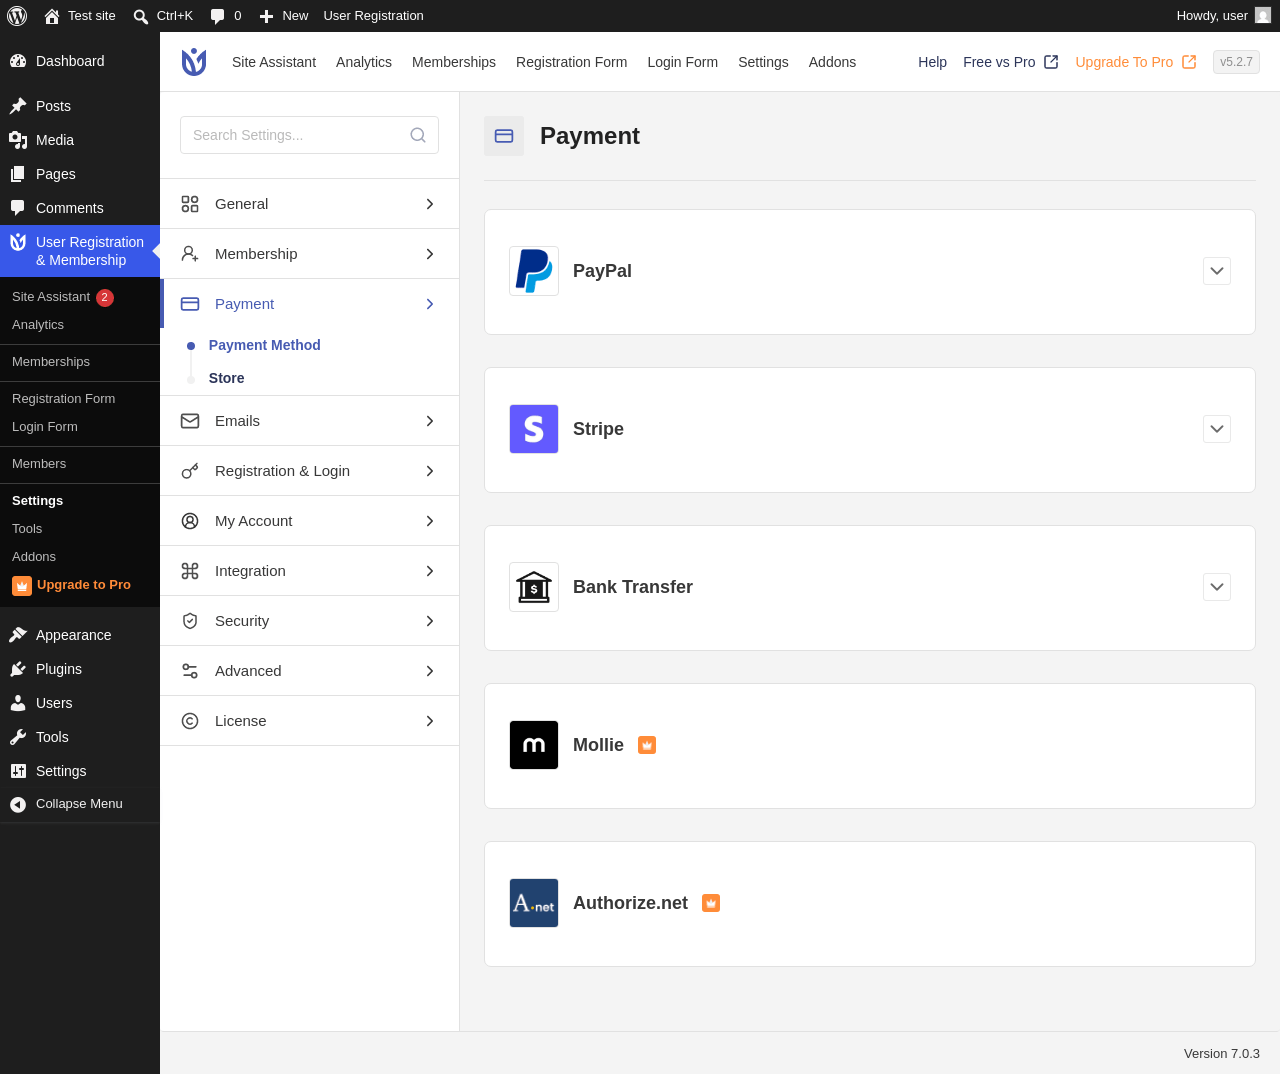Click the Integration command icon
Screen dimensions: 1280x1074
coord(190,571)
